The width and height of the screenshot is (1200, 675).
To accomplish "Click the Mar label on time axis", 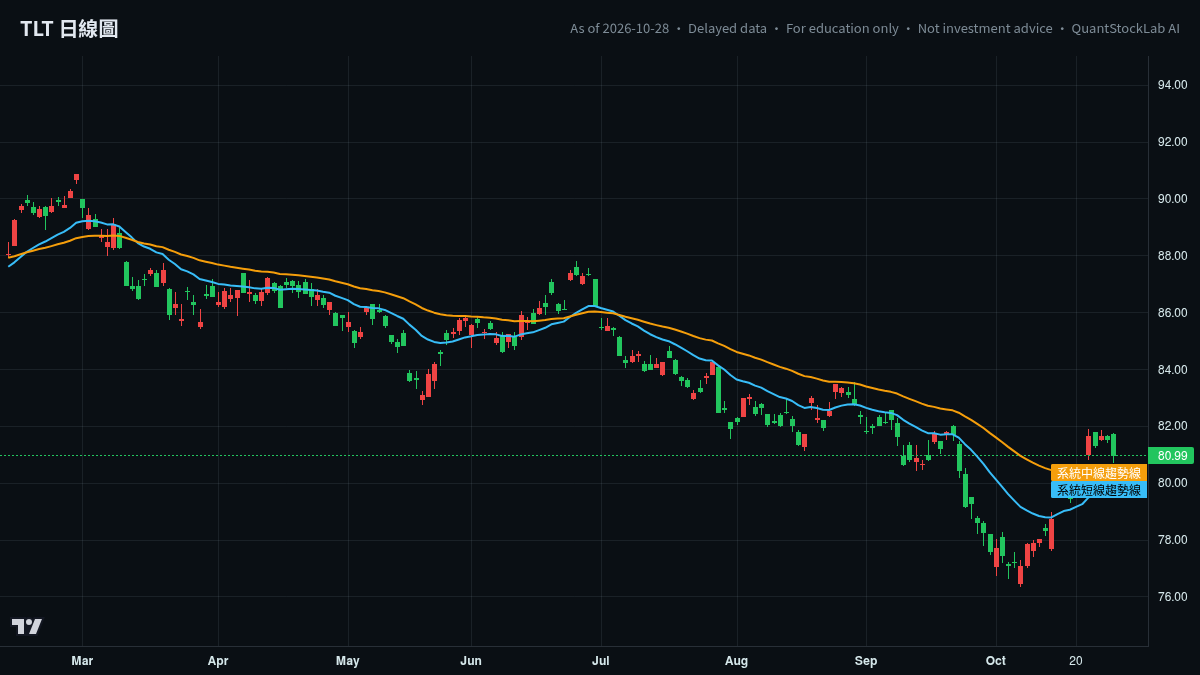I will pyautogui.click(x=82, y=661).
